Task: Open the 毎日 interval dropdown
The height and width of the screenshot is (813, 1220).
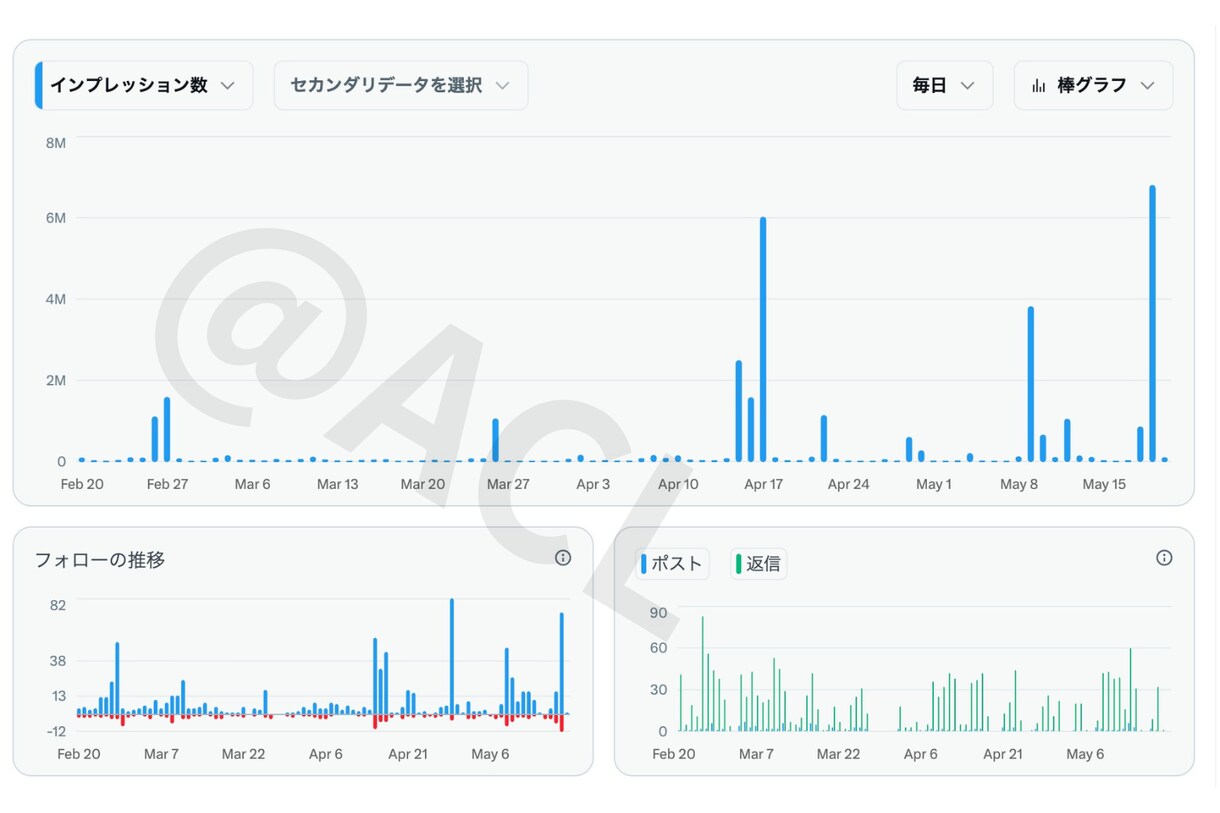Action: (944, 85)
